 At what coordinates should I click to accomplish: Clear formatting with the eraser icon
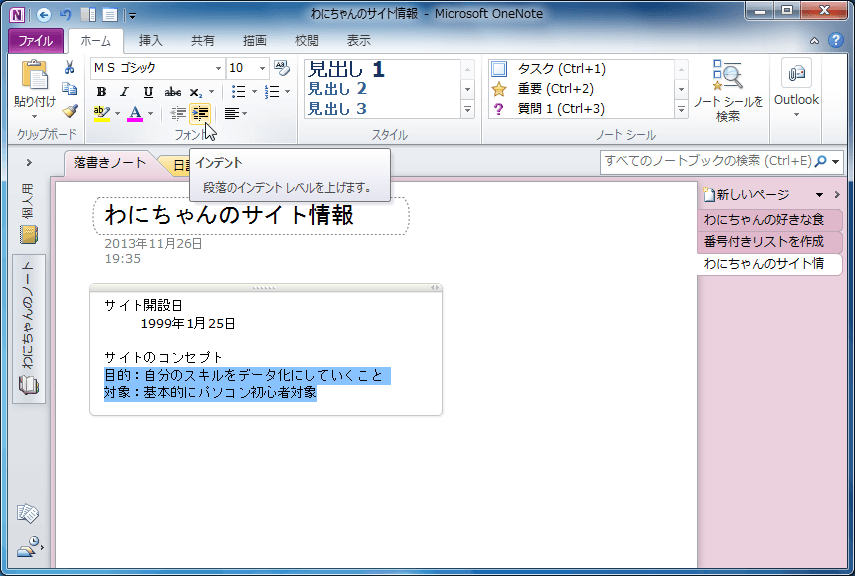pos(281,68)
